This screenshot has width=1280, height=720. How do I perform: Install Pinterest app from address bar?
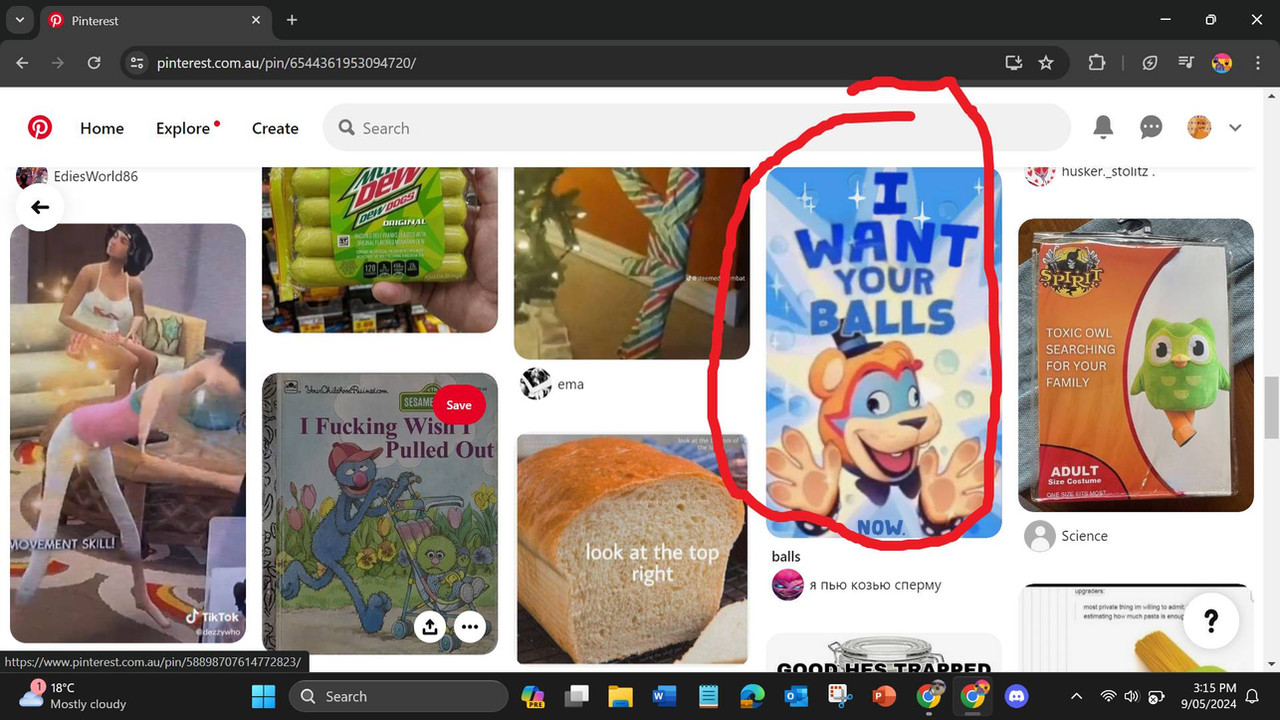[1014, 62]
